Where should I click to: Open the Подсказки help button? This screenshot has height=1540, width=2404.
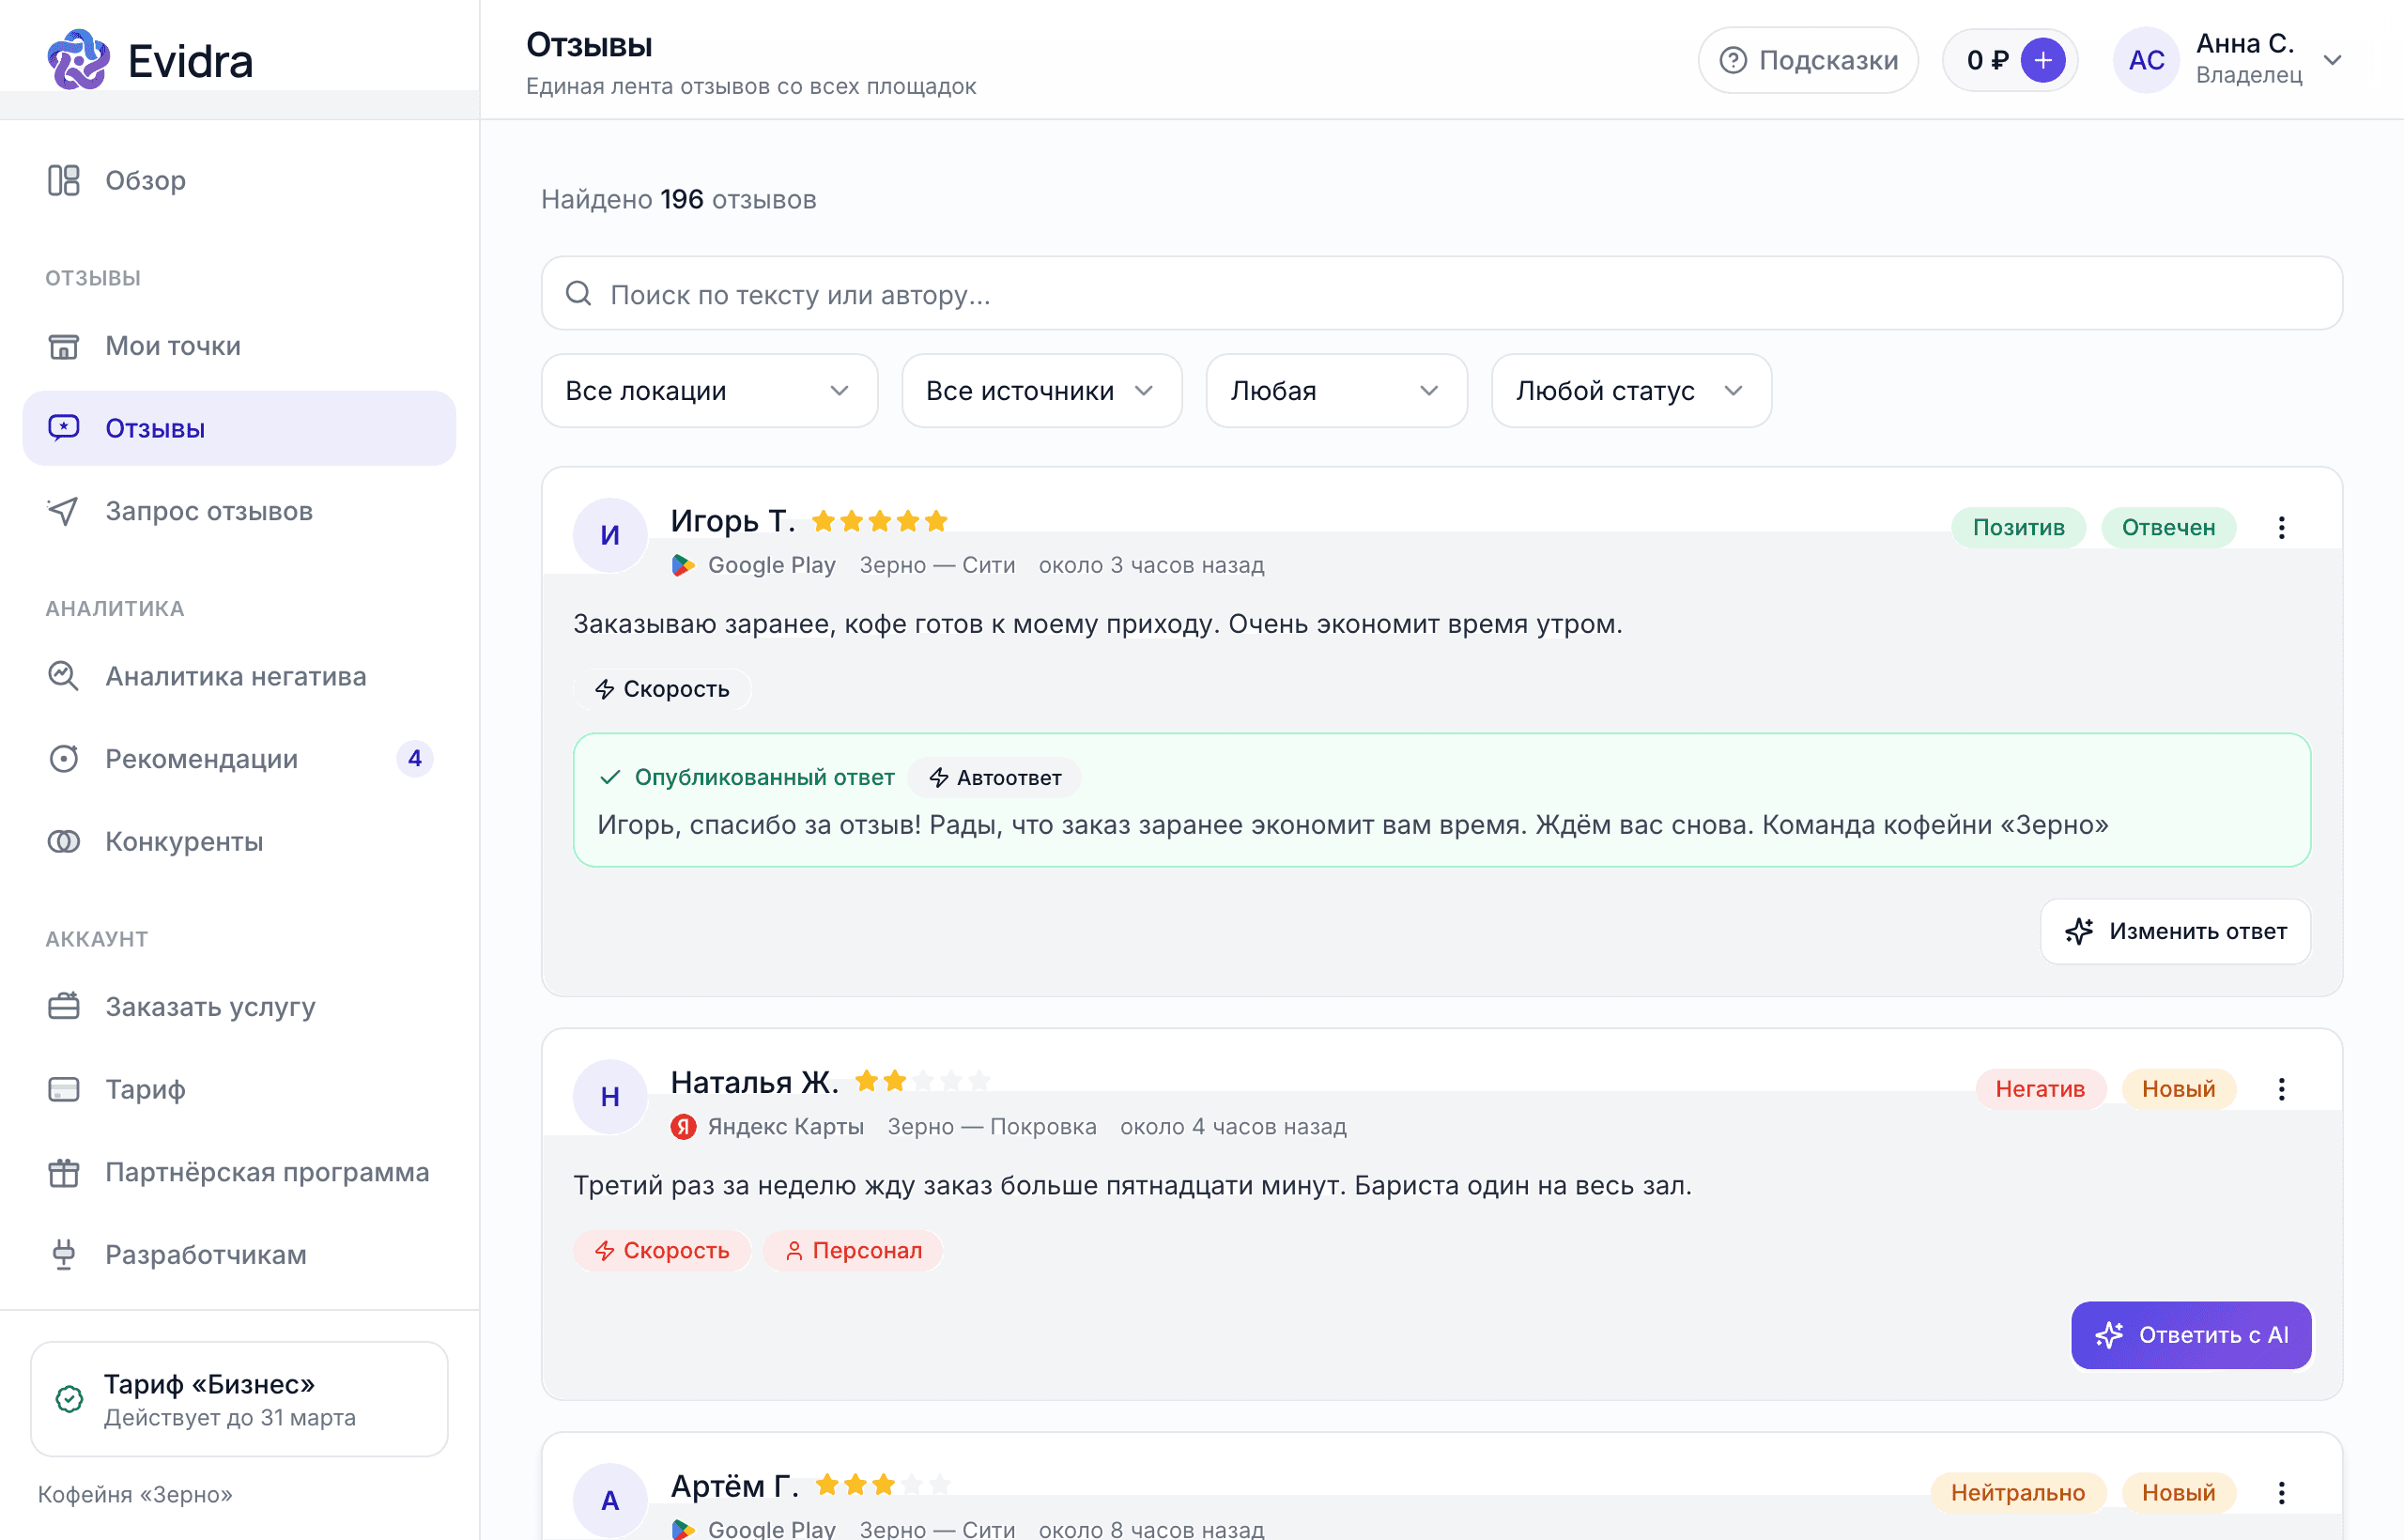tap(1808, 60)
